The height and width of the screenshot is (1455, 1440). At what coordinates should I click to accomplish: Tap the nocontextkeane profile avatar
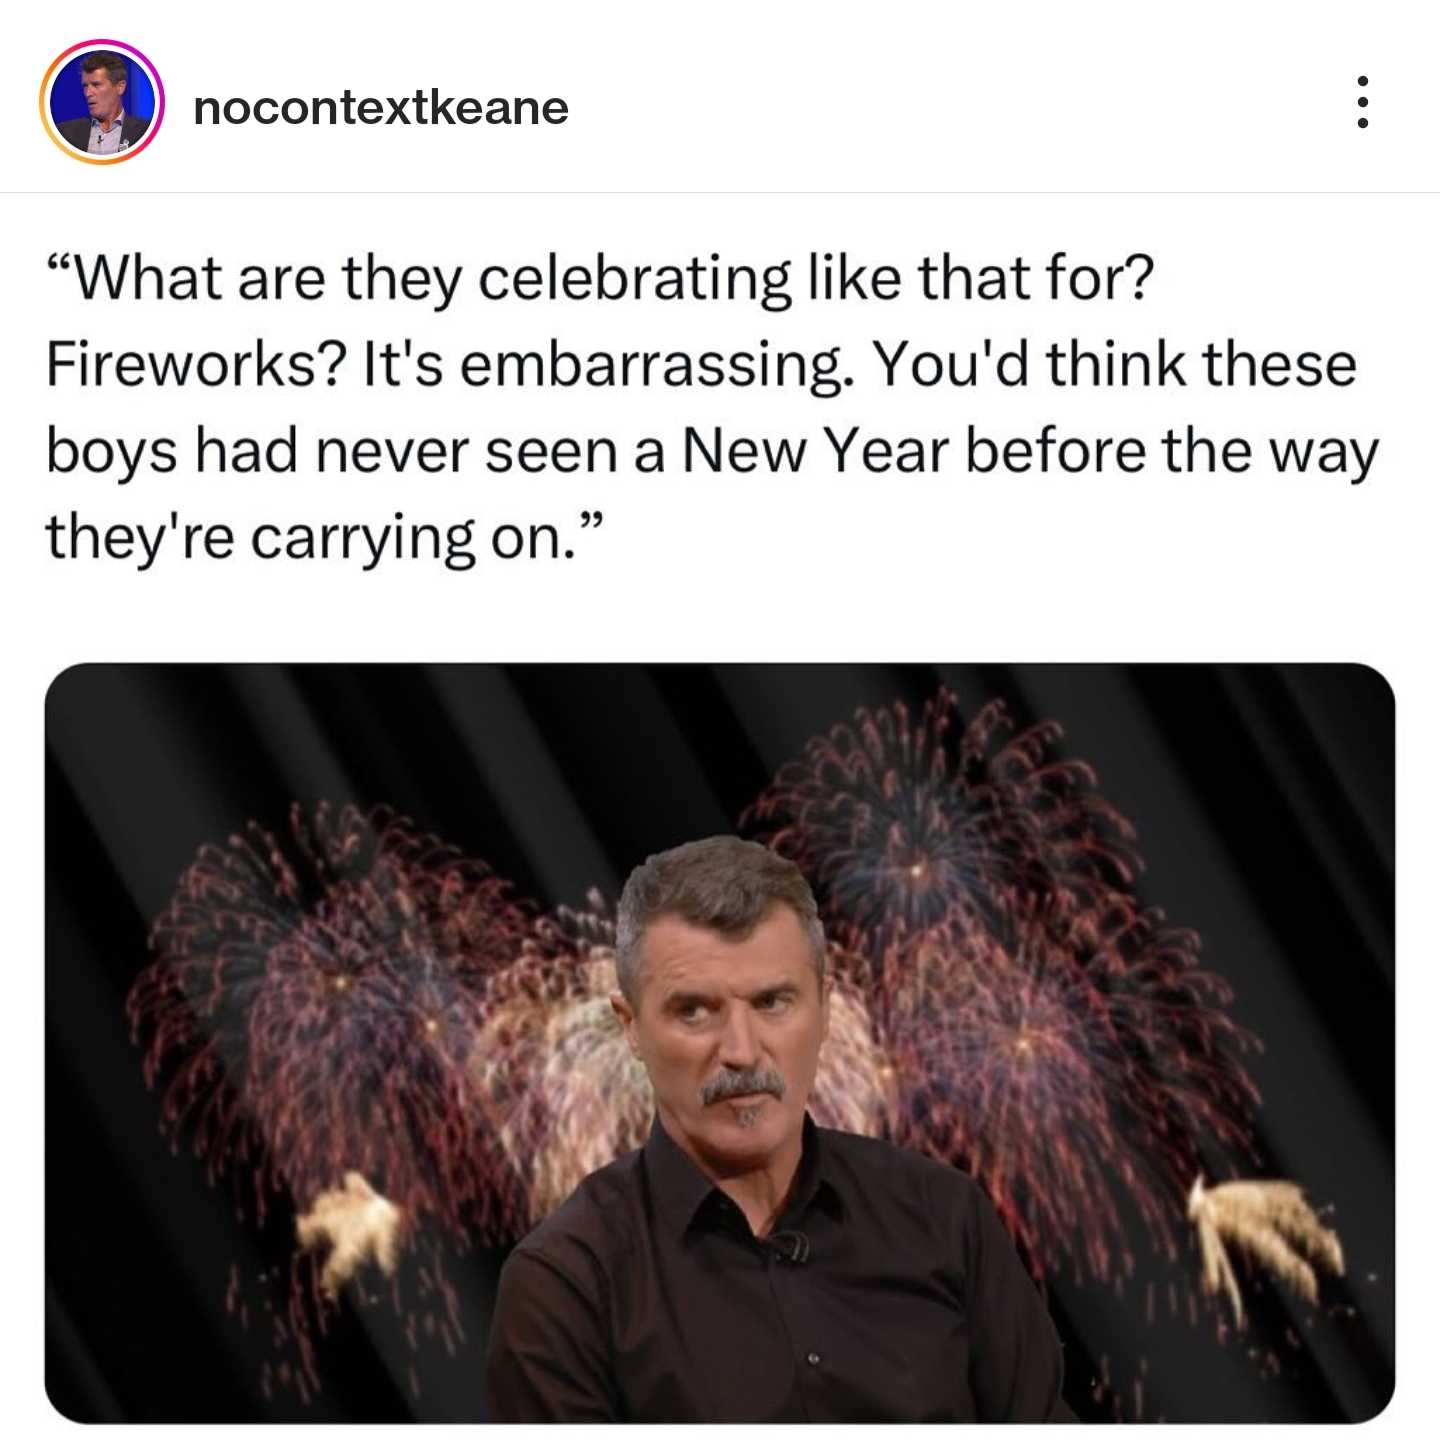[x=101, y=102]
